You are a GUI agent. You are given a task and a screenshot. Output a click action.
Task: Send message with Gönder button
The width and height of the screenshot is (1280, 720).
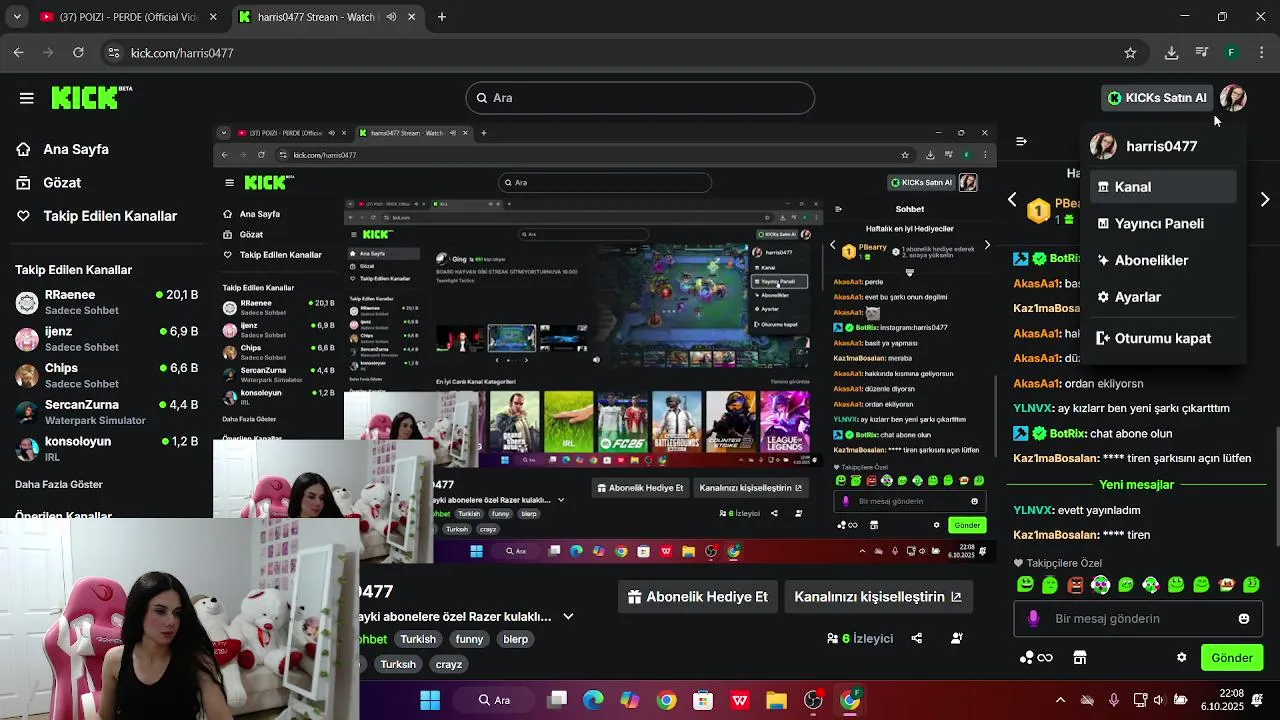click(1232, 657)
